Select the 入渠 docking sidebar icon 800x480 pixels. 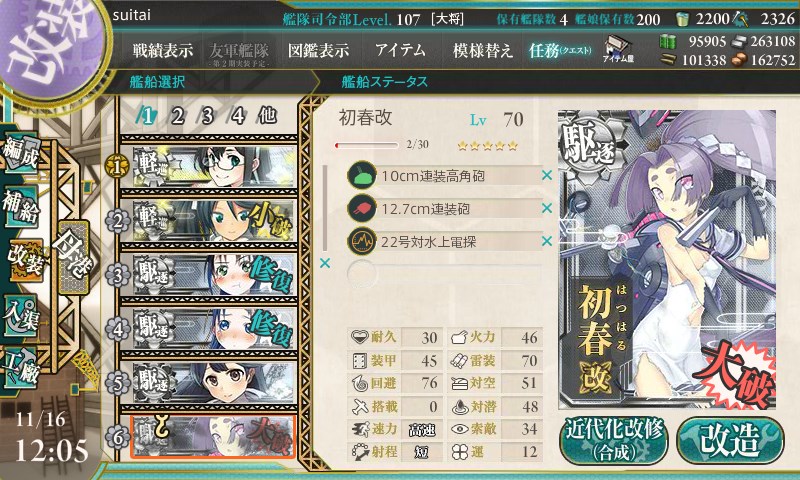(21, 315)
